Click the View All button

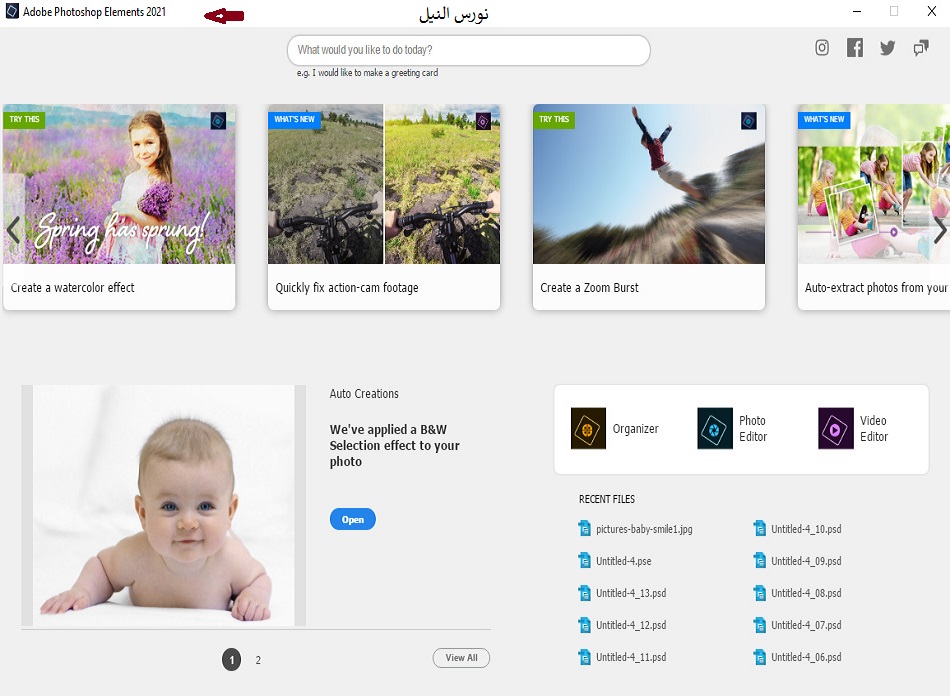pos(461,658)
